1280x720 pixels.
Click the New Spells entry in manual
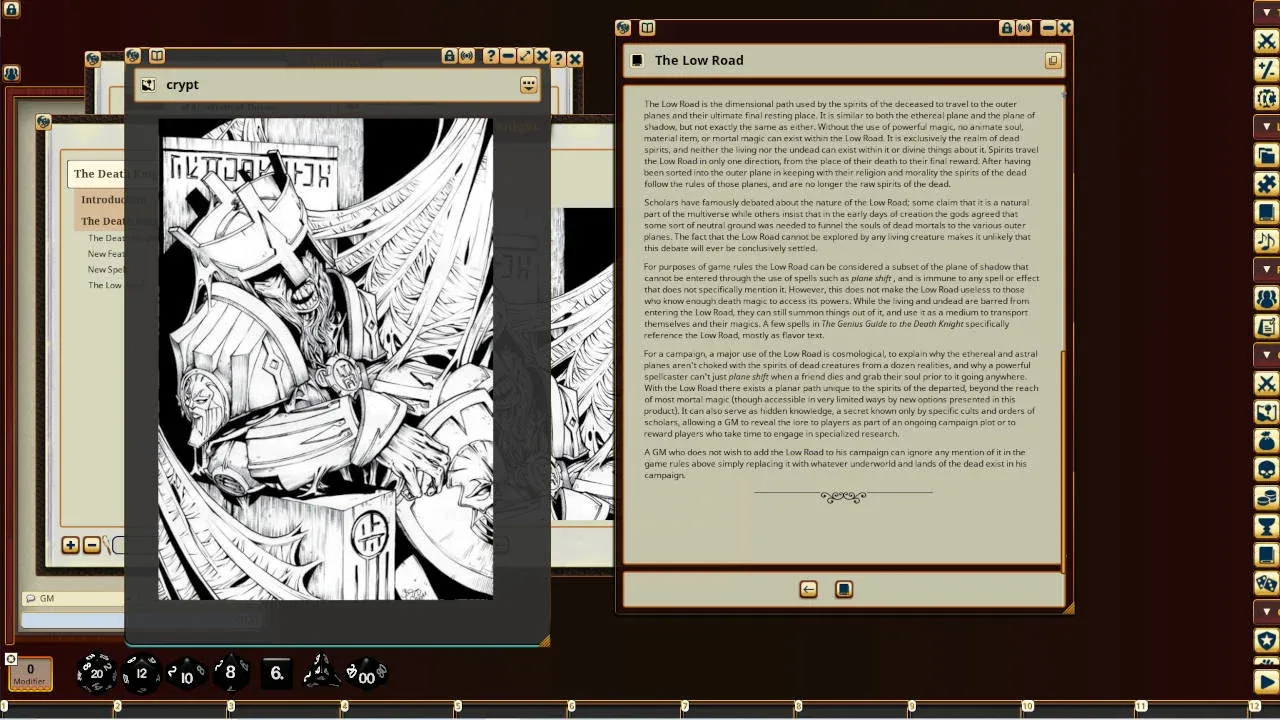[106, 270]
